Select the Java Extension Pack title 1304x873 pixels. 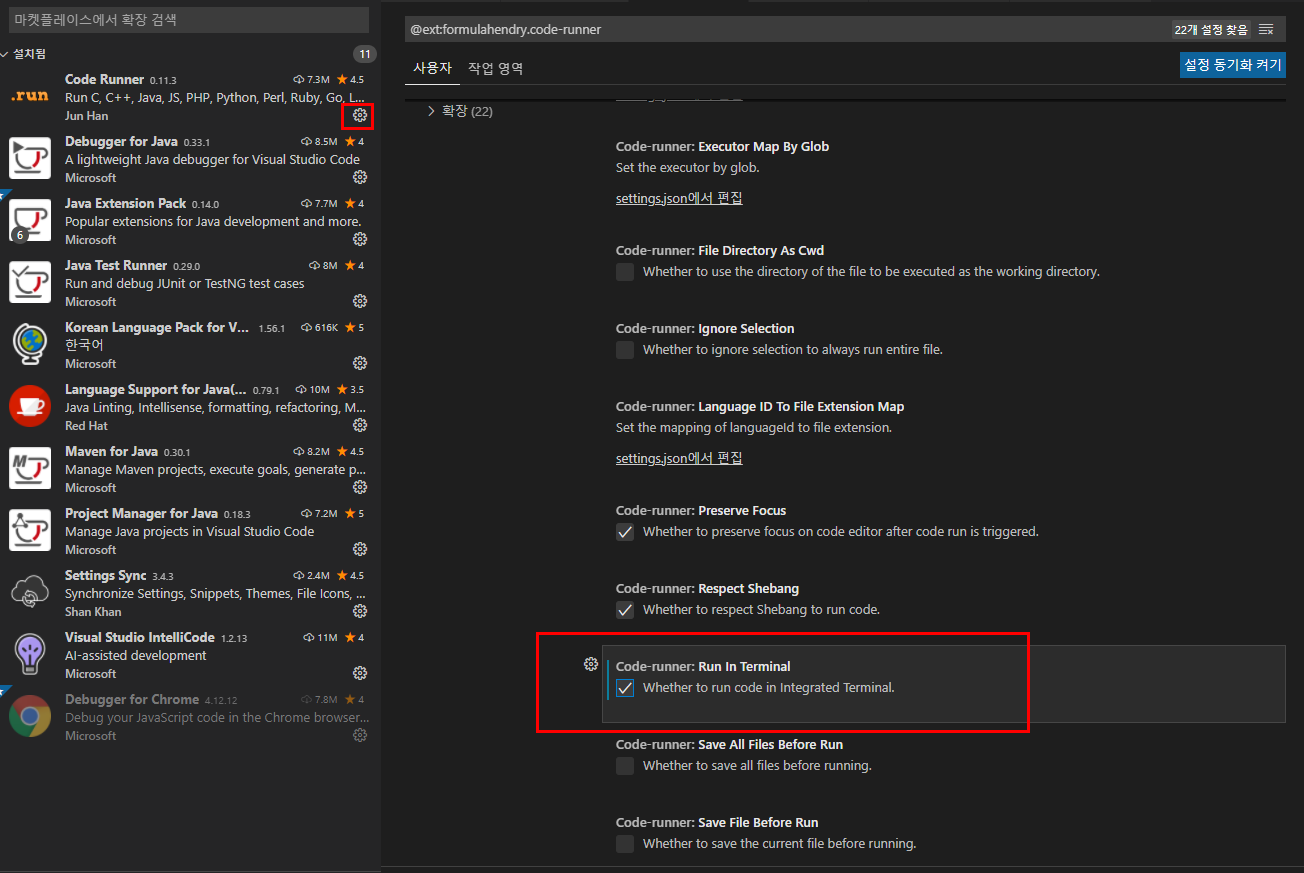tap(125, 203)
